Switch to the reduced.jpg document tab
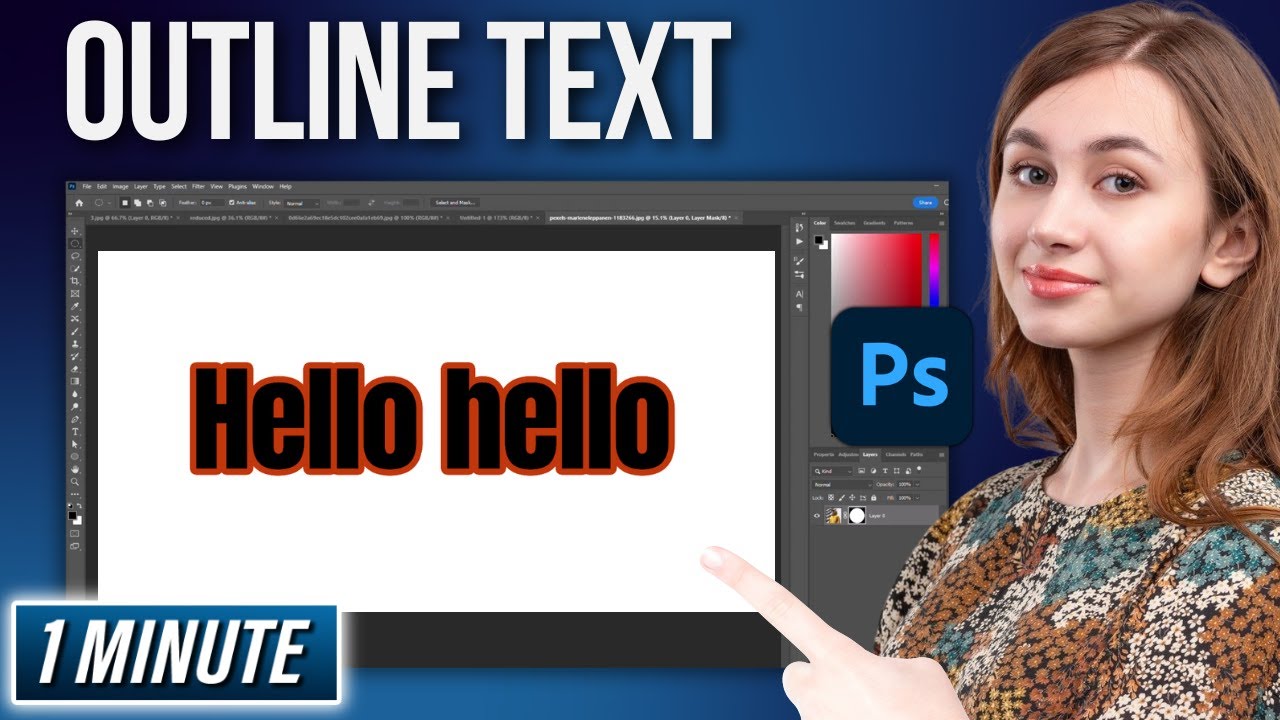This screenshot has width=1280, height=720. 231,217
